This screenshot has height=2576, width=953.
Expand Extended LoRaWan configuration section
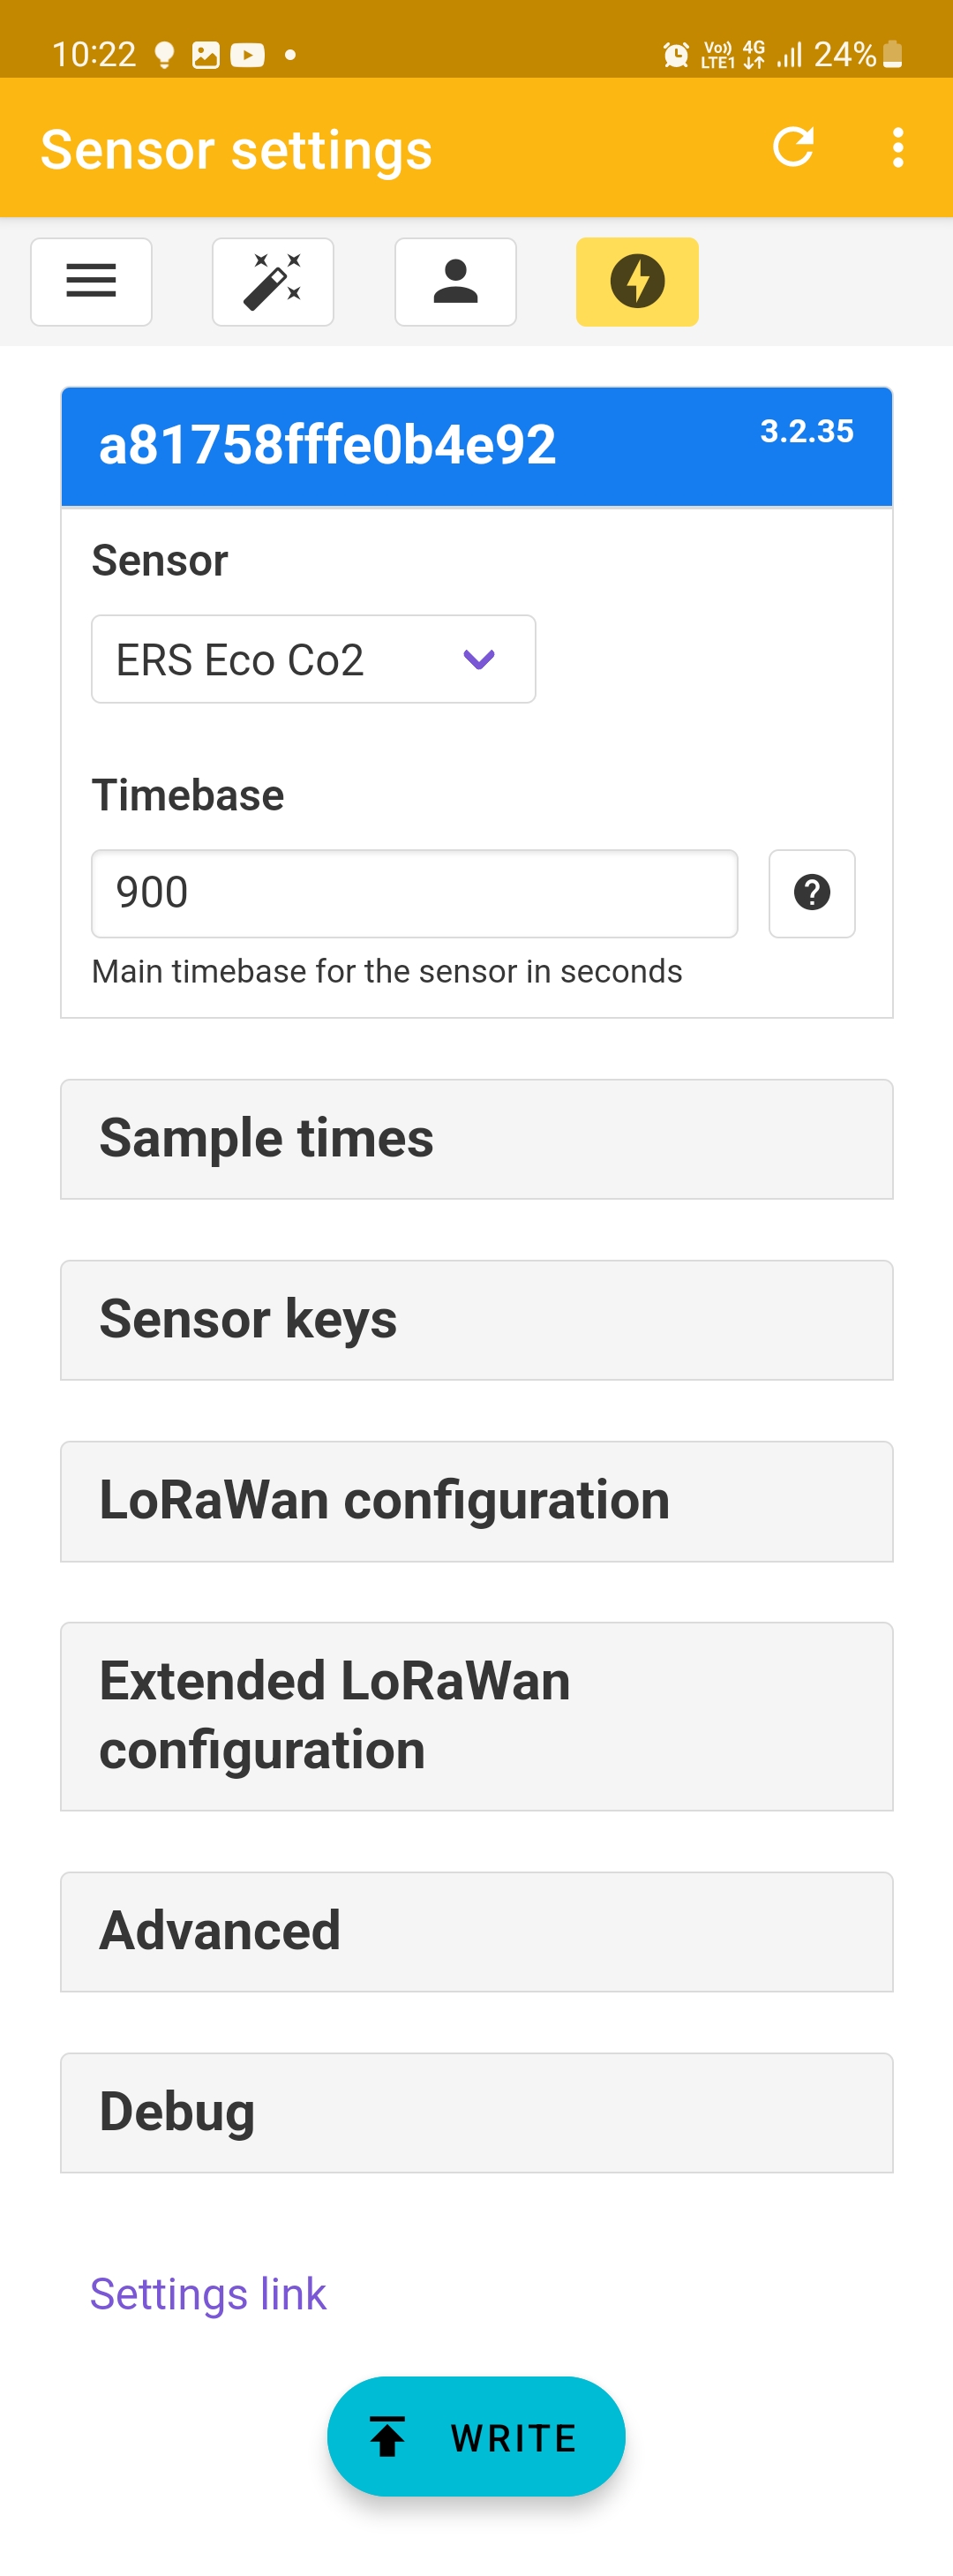(x=476, y=1716)
